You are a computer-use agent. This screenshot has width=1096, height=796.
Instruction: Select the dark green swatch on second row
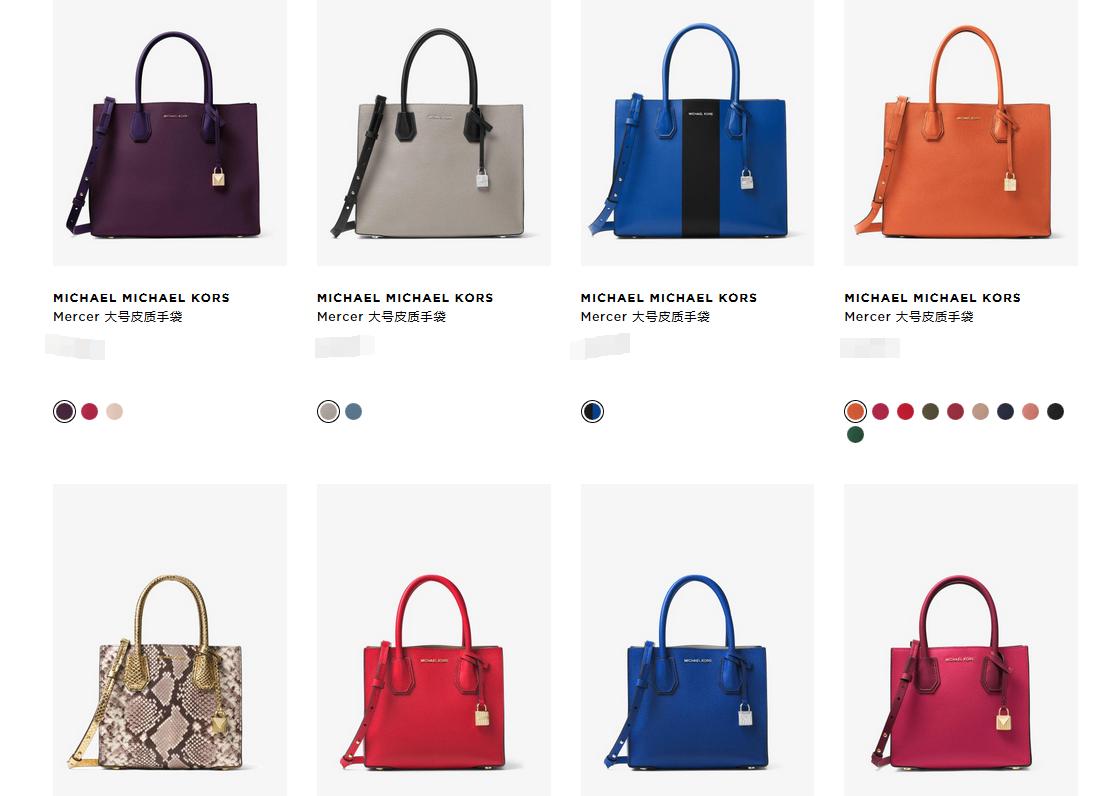click(x=856, y=435)
